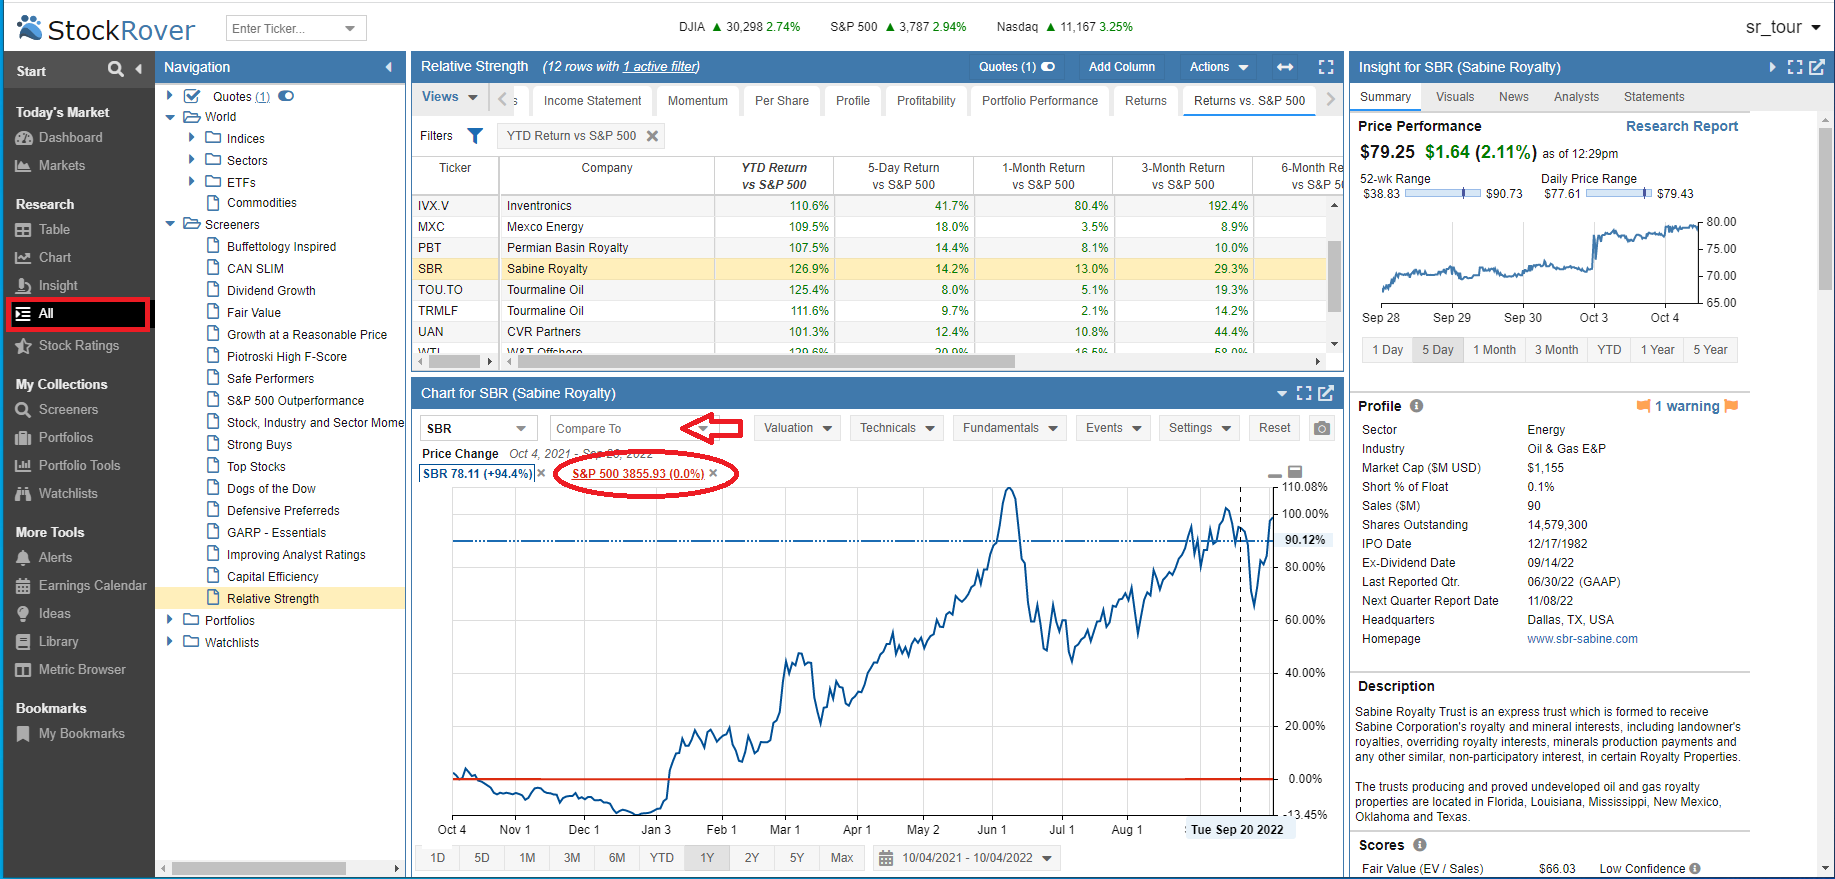Open the Profile info icon
Image resolution: width=1835 pixels, height=879 pixels.
coord(1417,406)
